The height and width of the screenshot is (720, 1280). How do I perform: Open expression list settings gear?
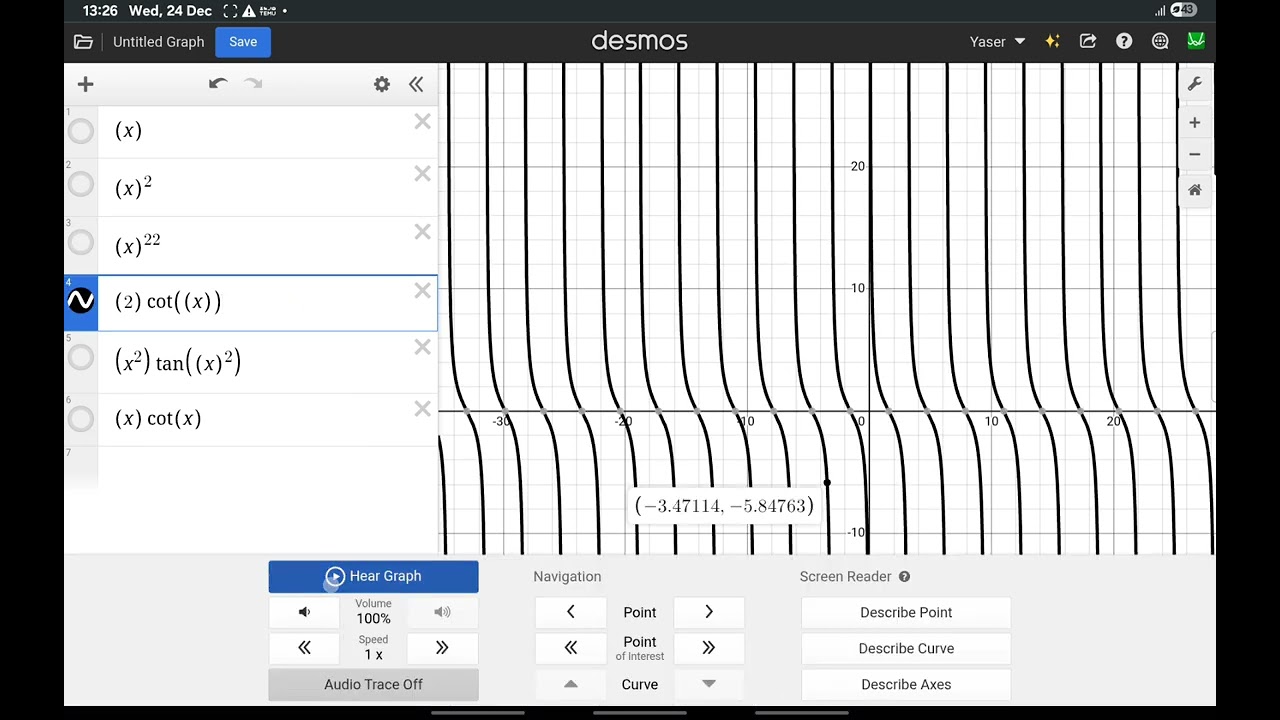[x=382, y=85]
